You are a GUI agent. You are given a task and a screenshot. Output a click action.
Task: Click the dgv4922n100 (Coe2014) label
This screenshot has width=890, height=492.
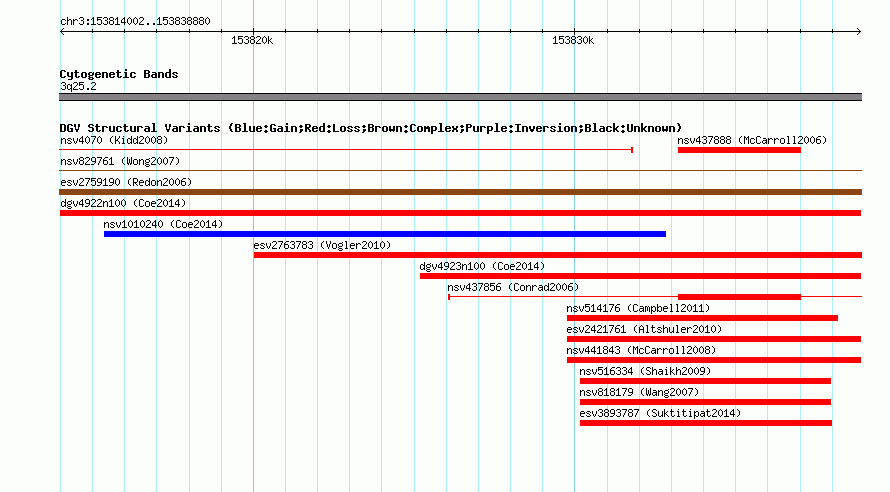(x=123, y=203)
